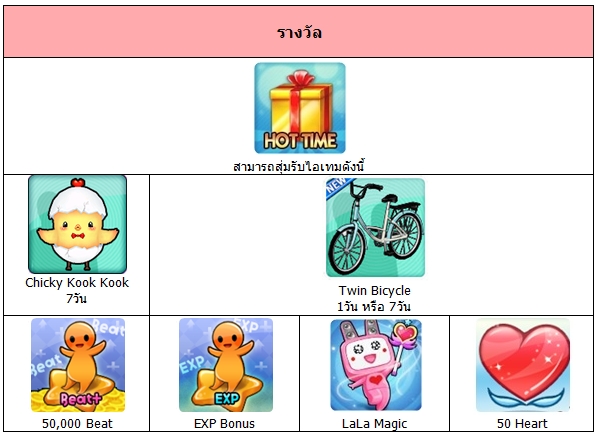Click the Twin Bicycle name label
This screenshot has height=435, width=598.
tap(375, 291)
